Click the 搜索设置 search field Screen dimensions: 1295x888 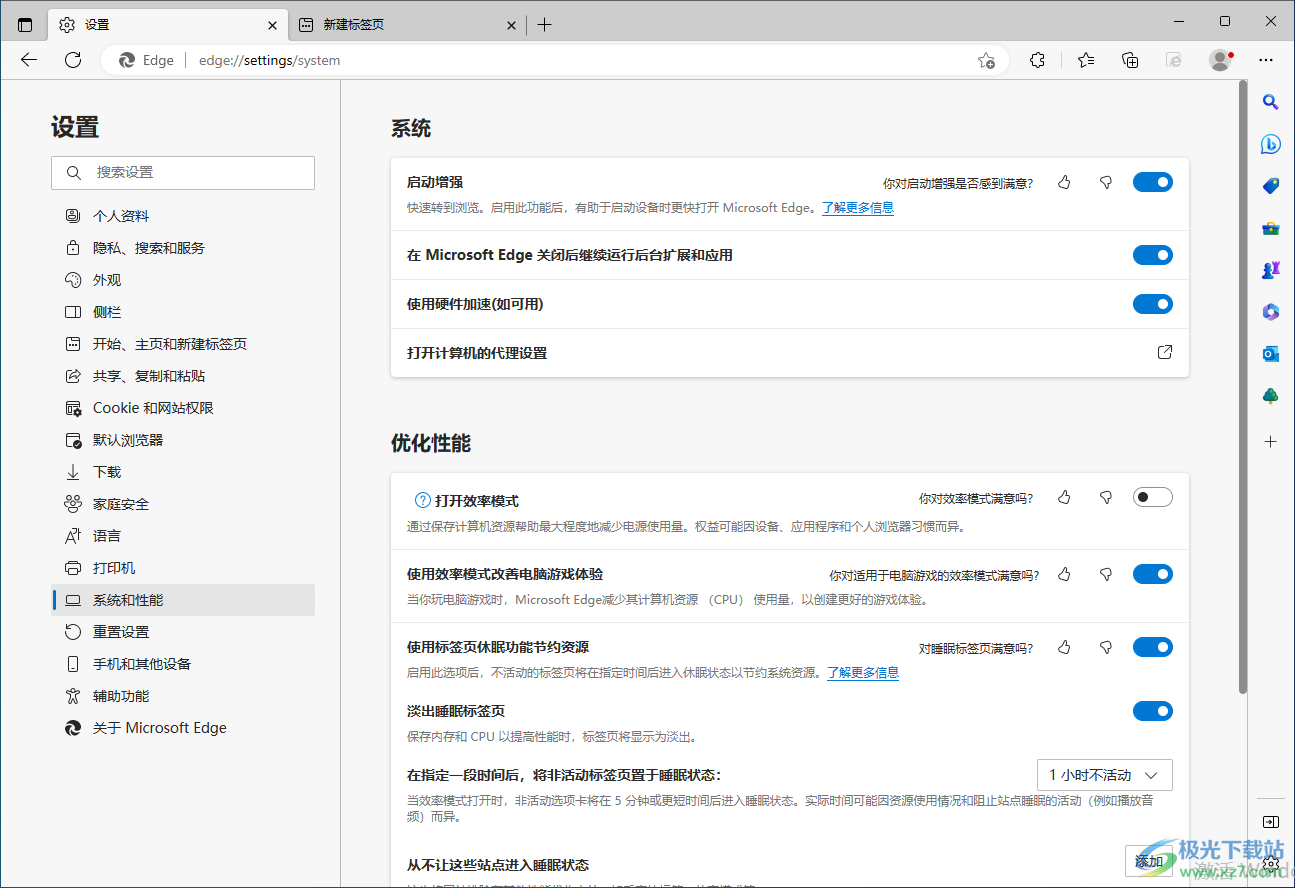pyautogui.click(x=183, y=173)
